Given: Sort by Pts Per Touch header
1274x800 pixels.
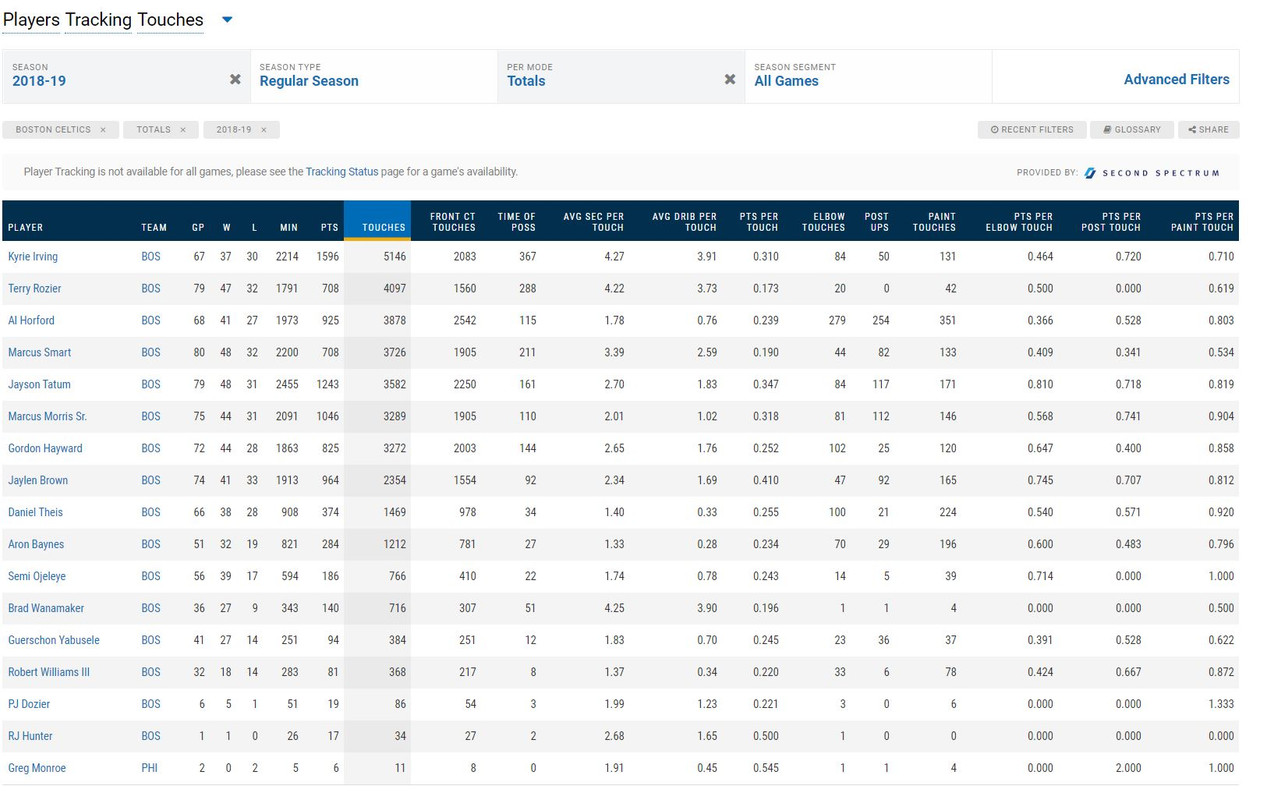Looking at the screenshot, I should click(759, 222).
